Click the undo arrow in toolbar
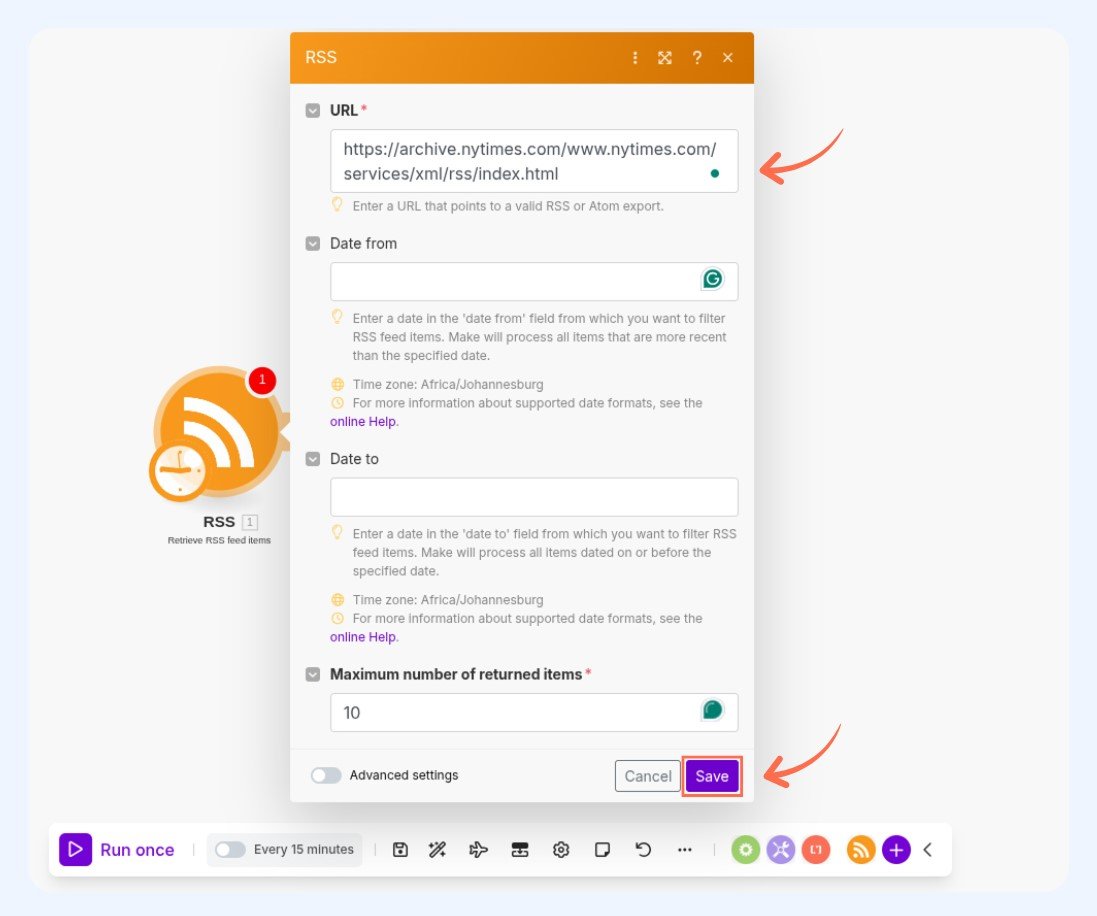 643,849
